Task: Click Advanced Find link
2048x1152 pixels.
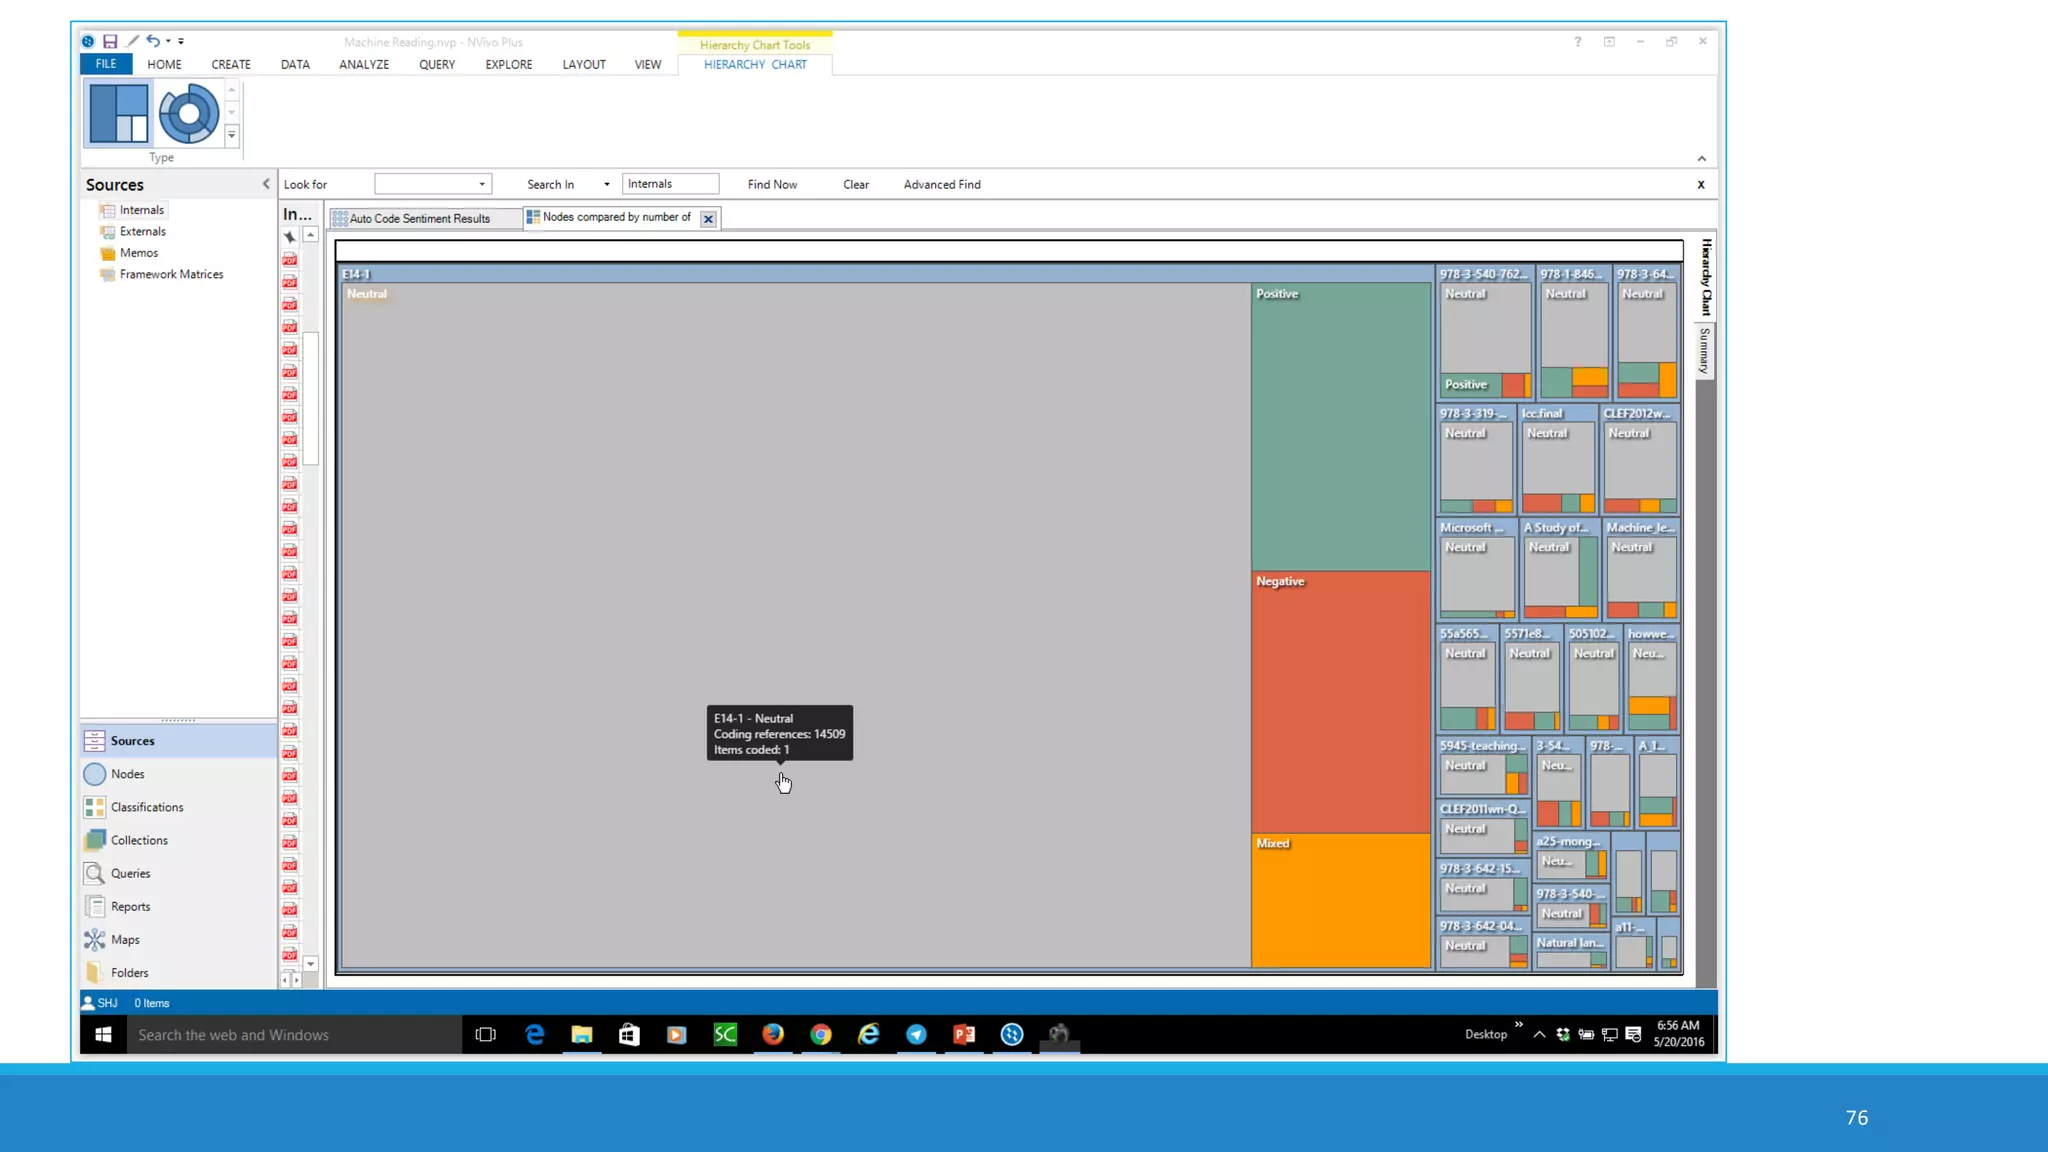Action: pyautogui.click(x=941, y=184)
